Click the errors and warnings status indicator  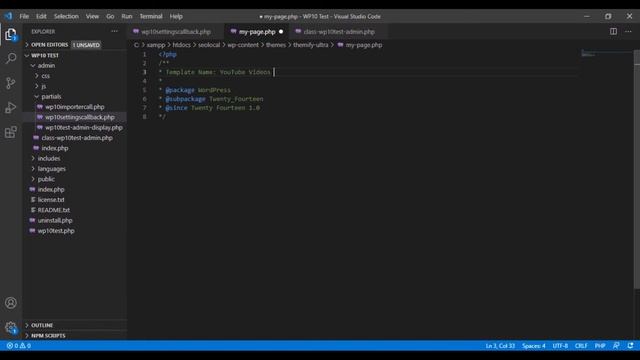point(18,346)
